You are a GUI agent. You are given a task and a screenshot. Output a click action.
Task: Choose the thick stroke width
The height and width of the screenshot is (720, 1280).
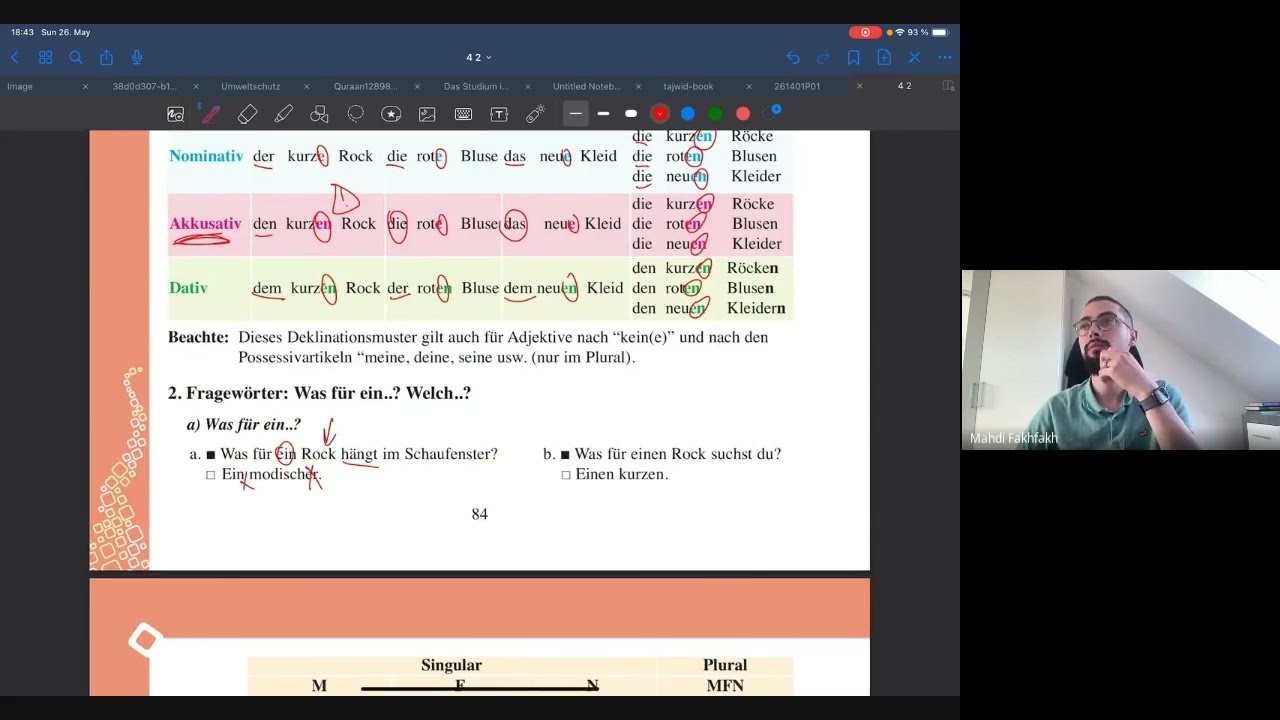pos(631,114)
